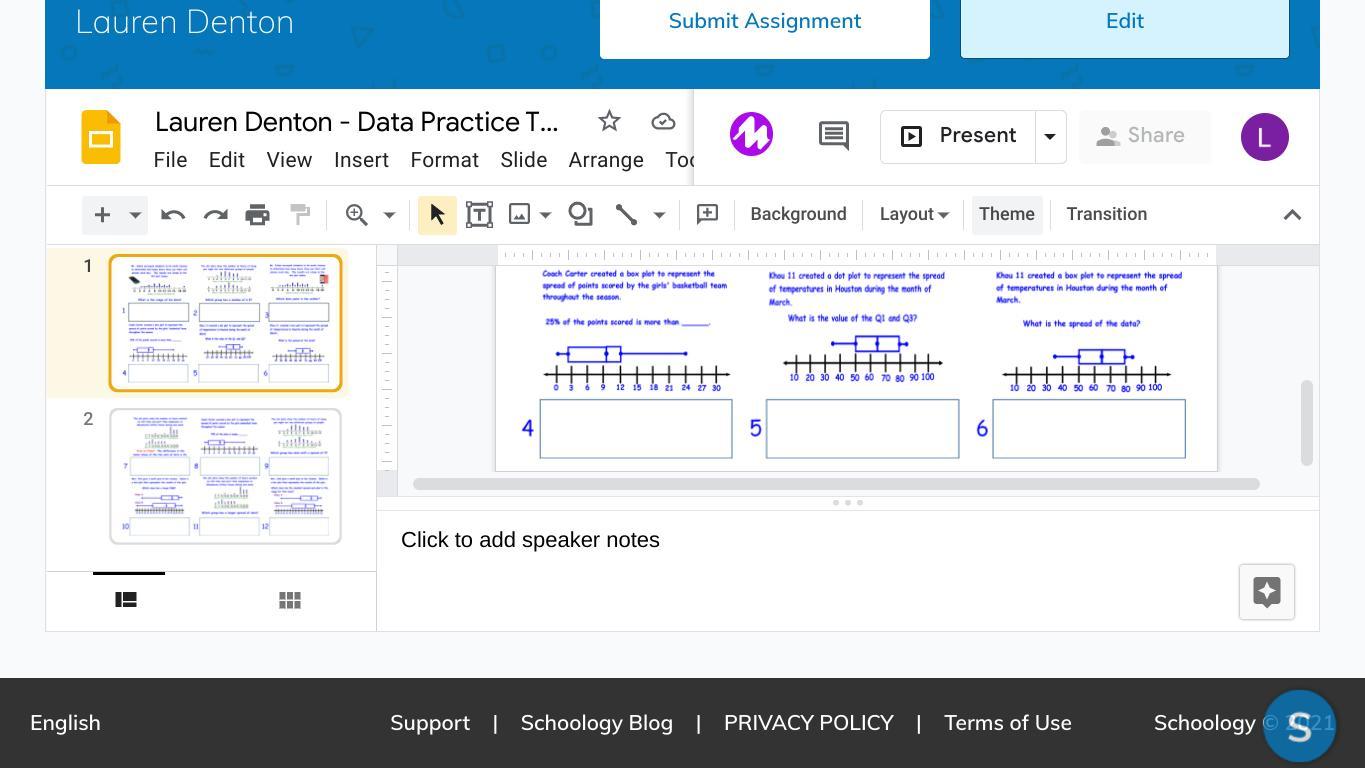Choose the select arrow cursor tool

point(437,215)
